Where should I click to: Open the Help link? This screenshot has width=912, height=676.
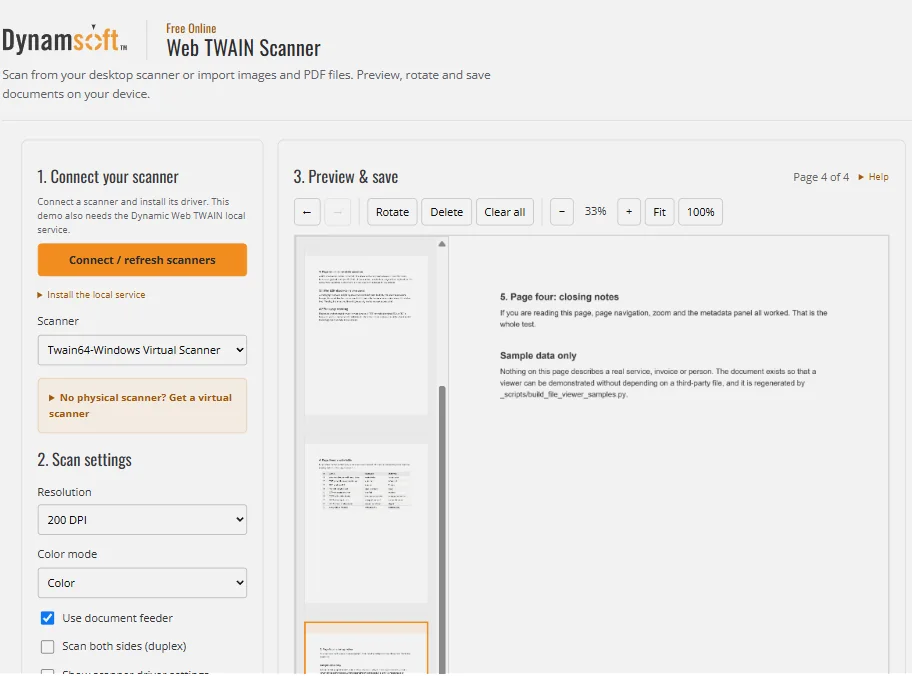(x=874, y=177)
